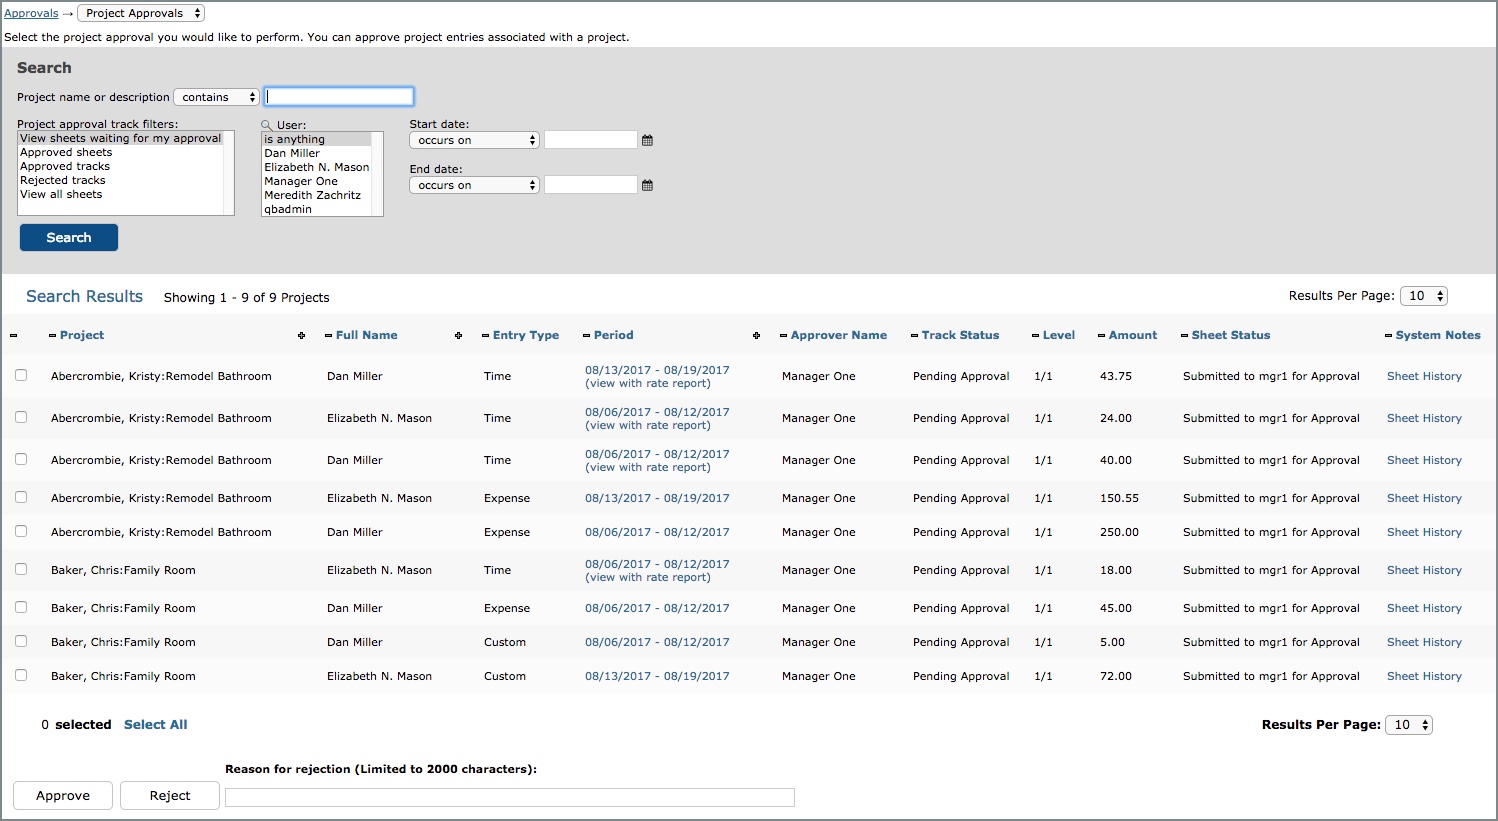
Task: Open top Results Per Page dropdown
Action: (x=1424, y=296)
